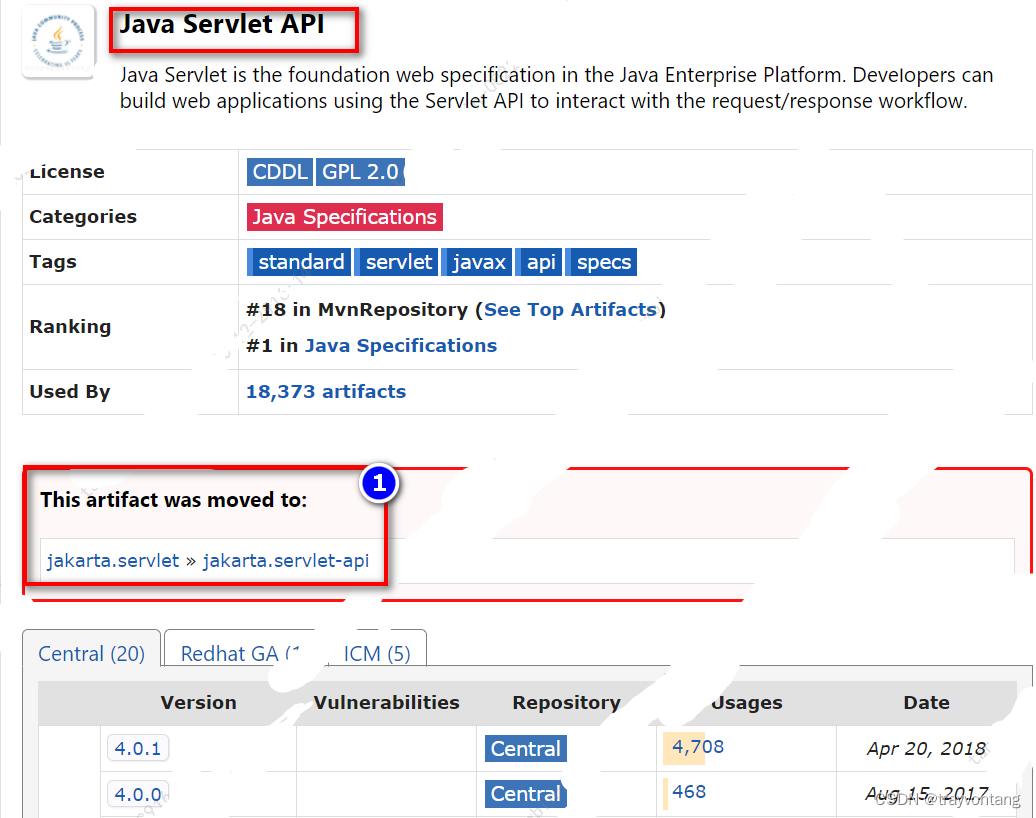Screen dimensions: 1036x818
Task: Click the Apr 20, 2018 date cell
Action: [926, 748]
